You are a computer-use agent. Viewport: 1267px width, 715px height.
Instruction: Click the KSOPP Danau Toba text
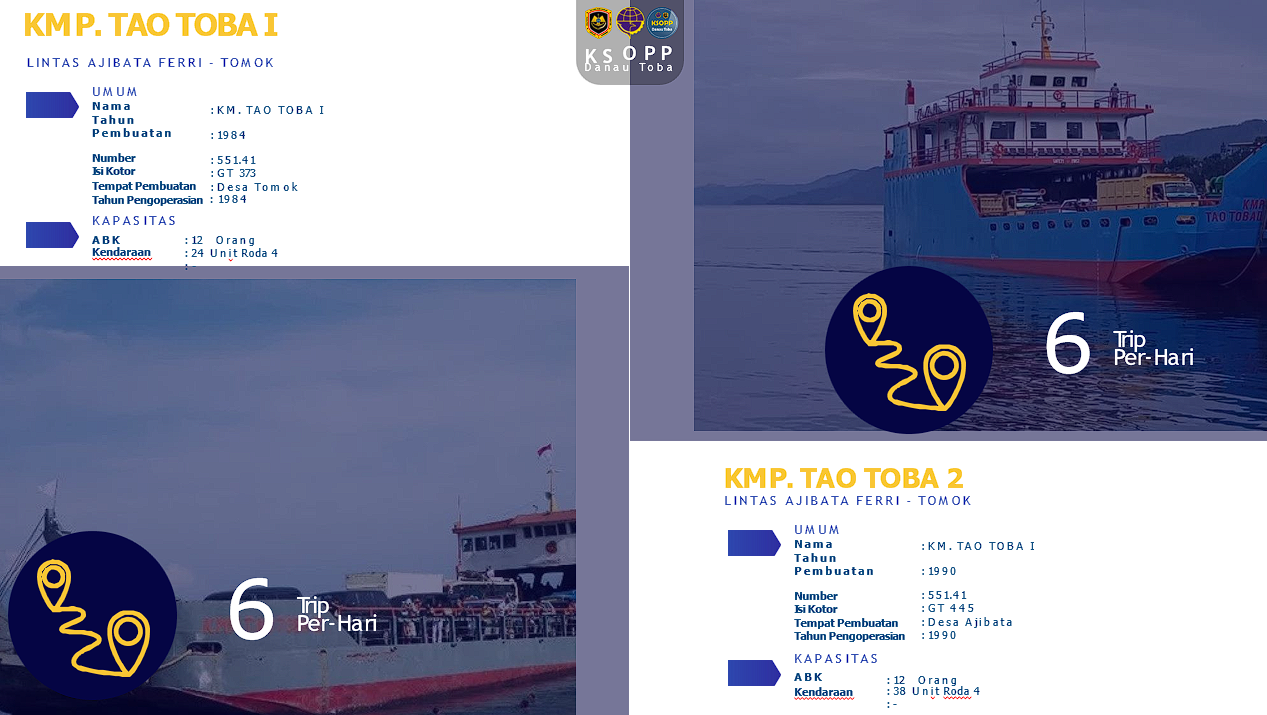(629, 59)
